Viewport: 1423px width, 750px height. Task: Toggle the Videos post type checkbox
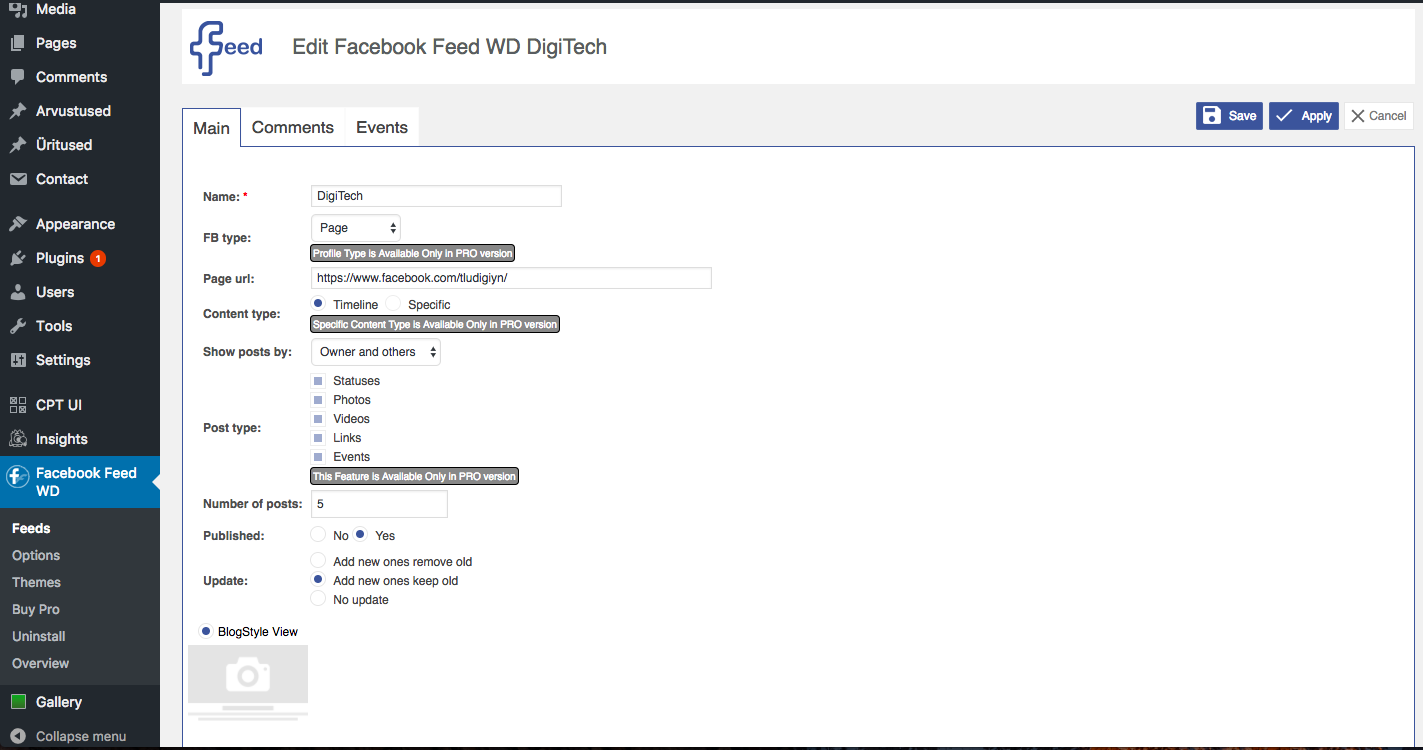click(318, 419)
